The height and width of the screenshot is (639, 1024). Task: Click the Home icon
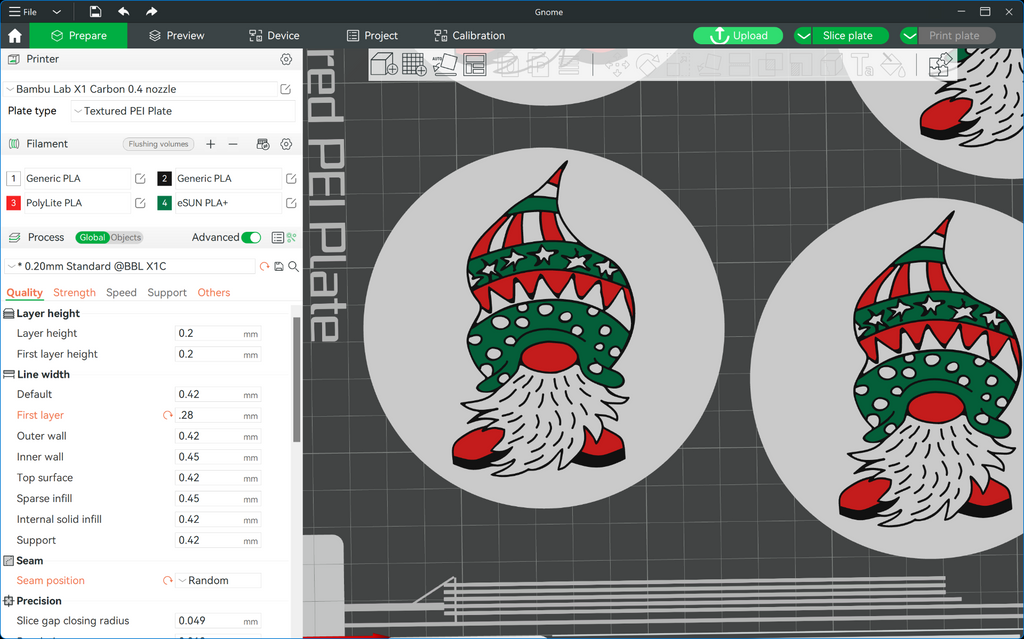(15, 35)
